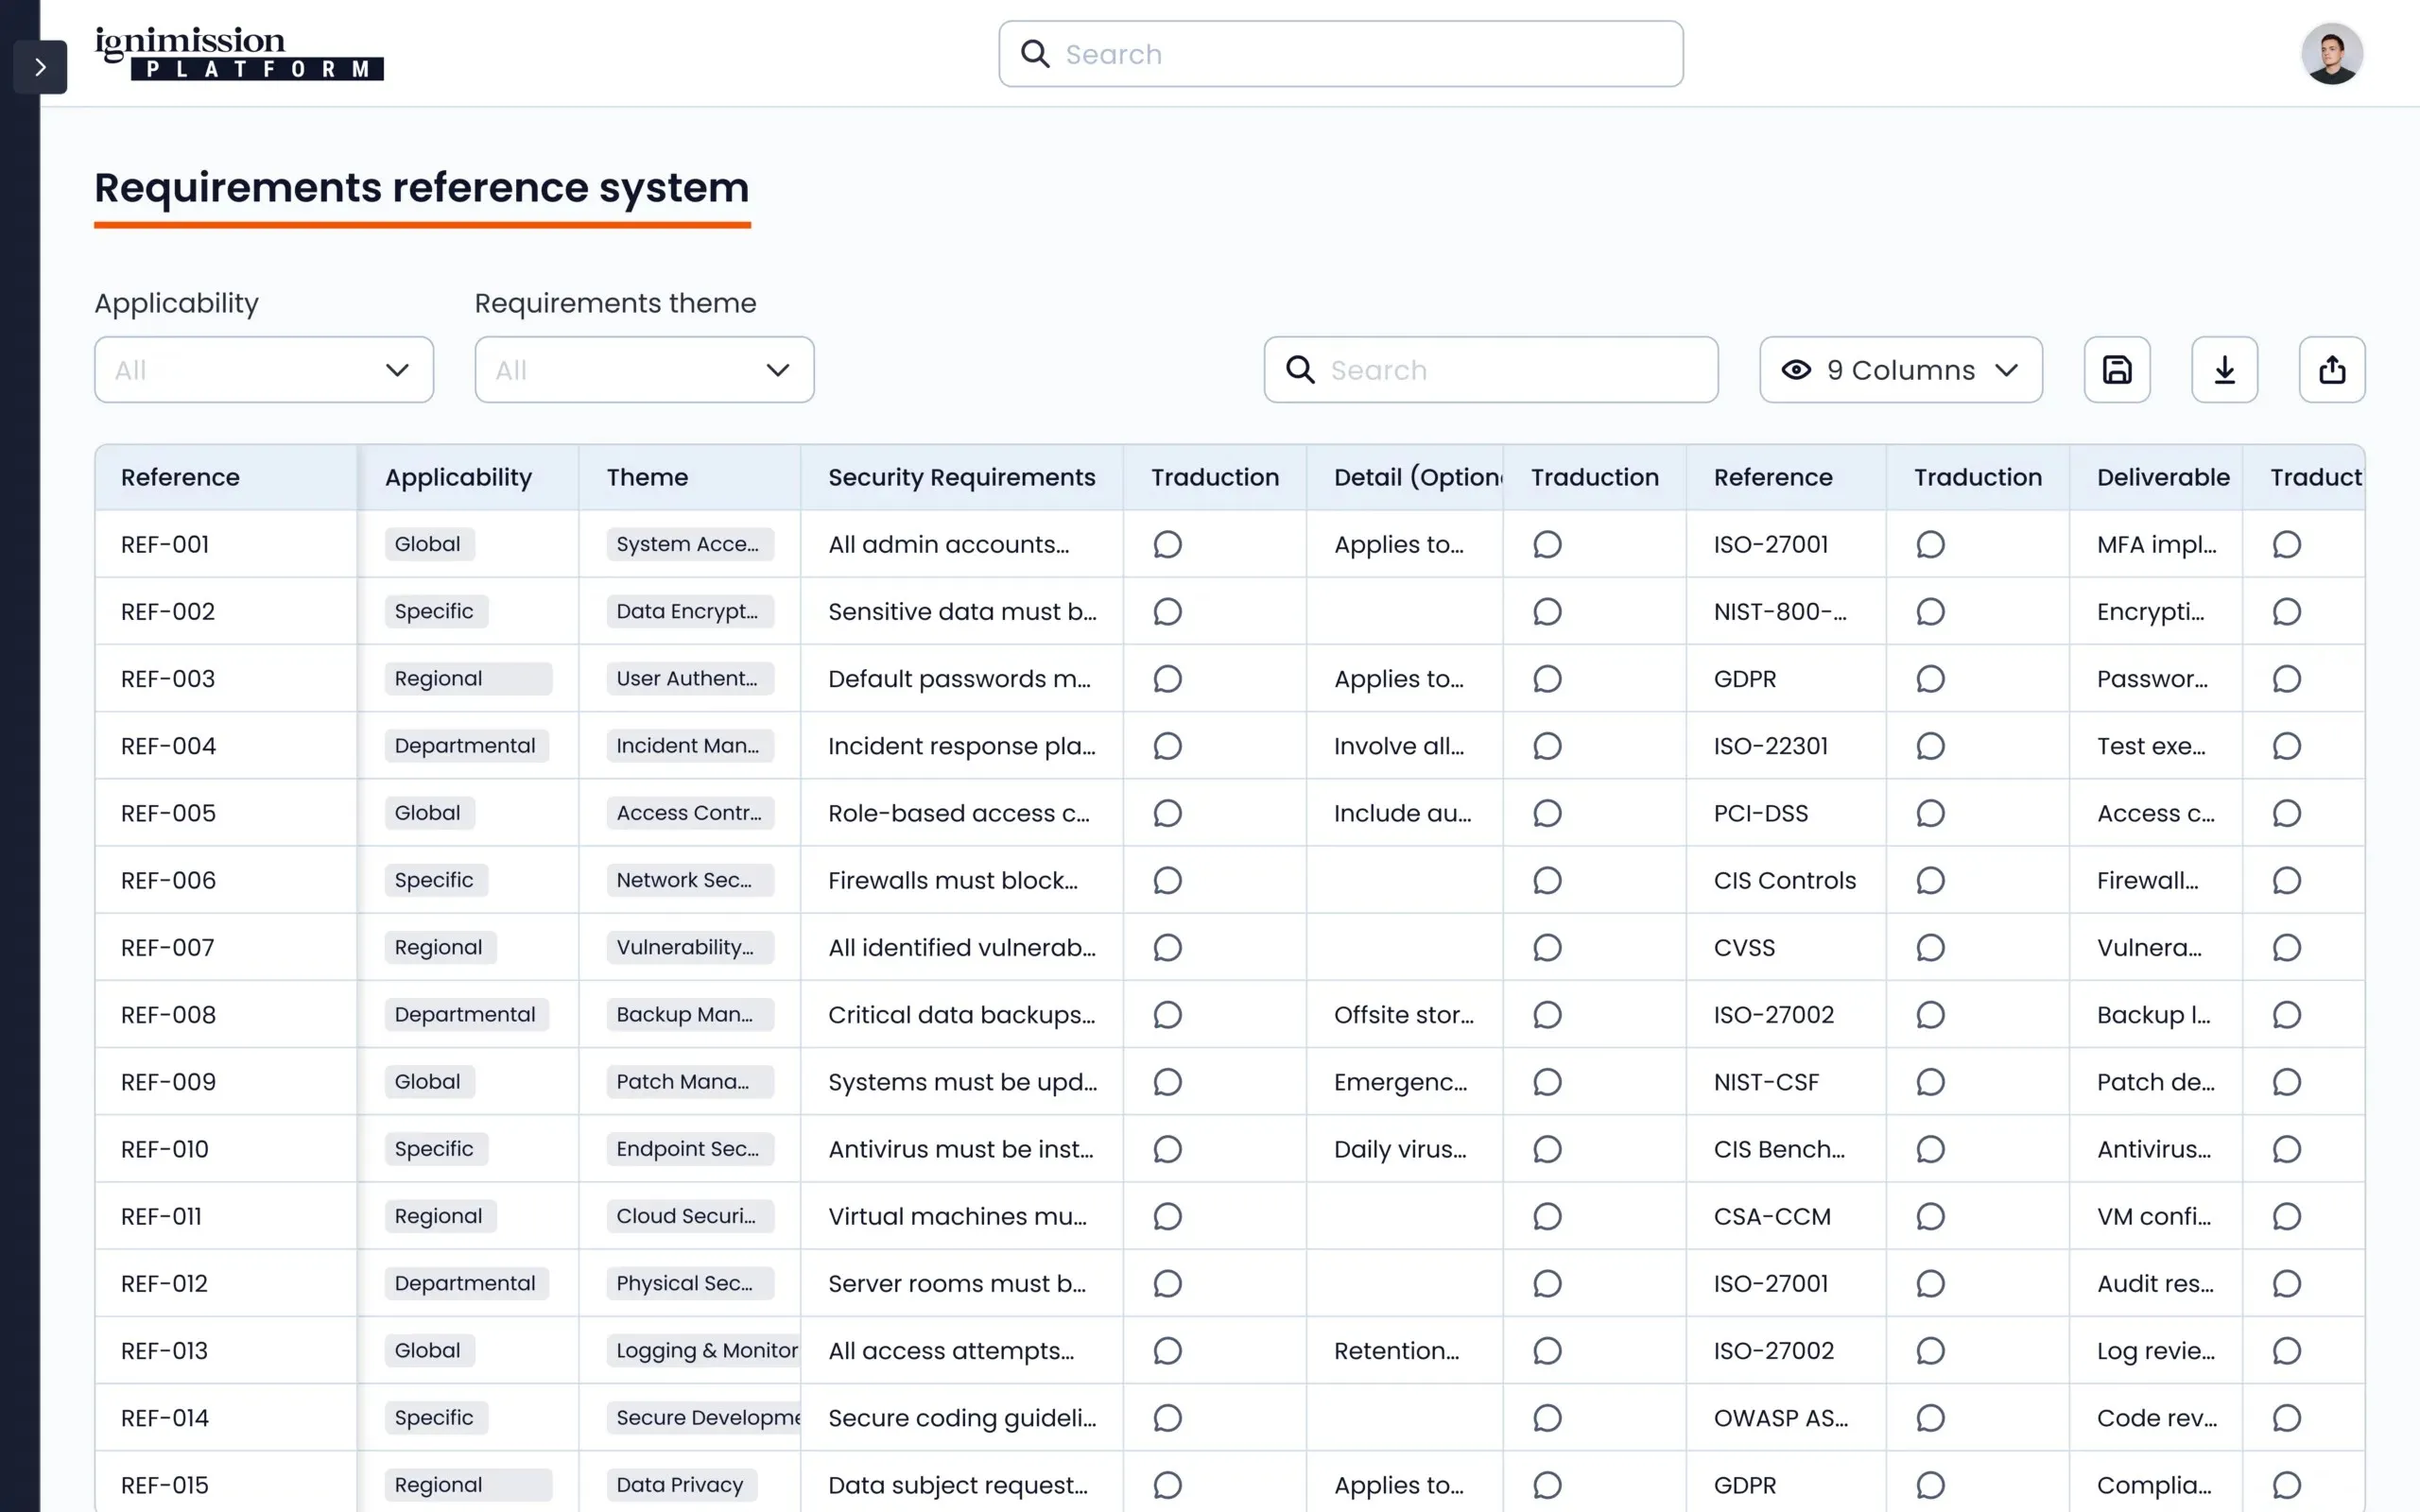
Task: Open Detail traduction comment for REF-001
Action: 1547,545
